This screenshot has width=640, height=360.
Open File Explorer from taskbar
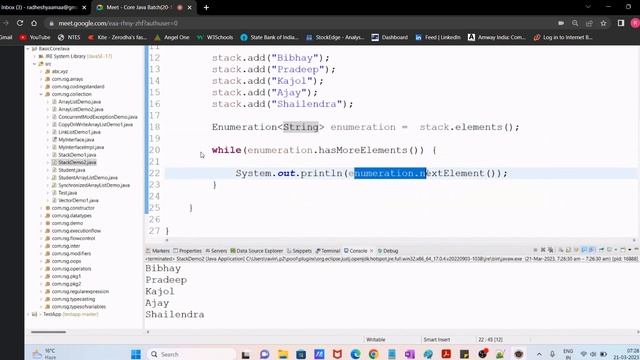[x=283, y=354]
